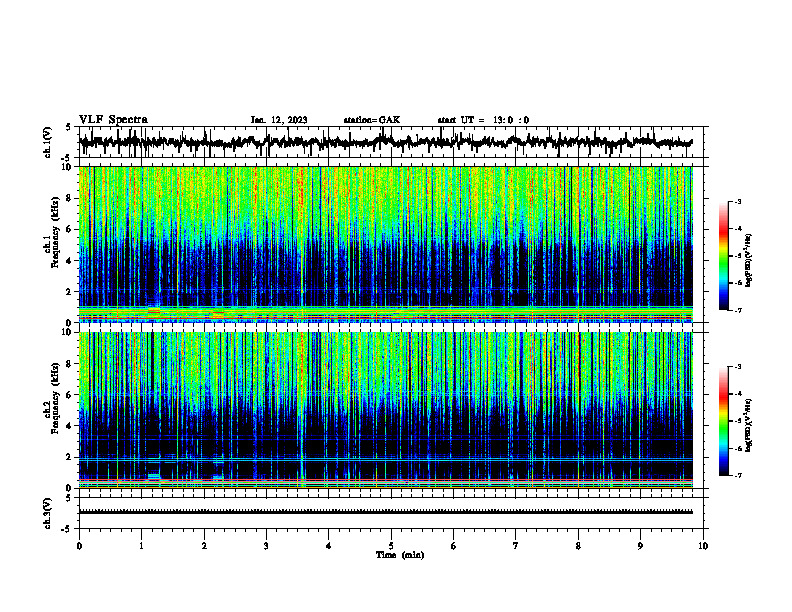The height and width of the screenshot is (612, 792).
Task: Click the "station=GAK" label
Action: tap(372, 120)
